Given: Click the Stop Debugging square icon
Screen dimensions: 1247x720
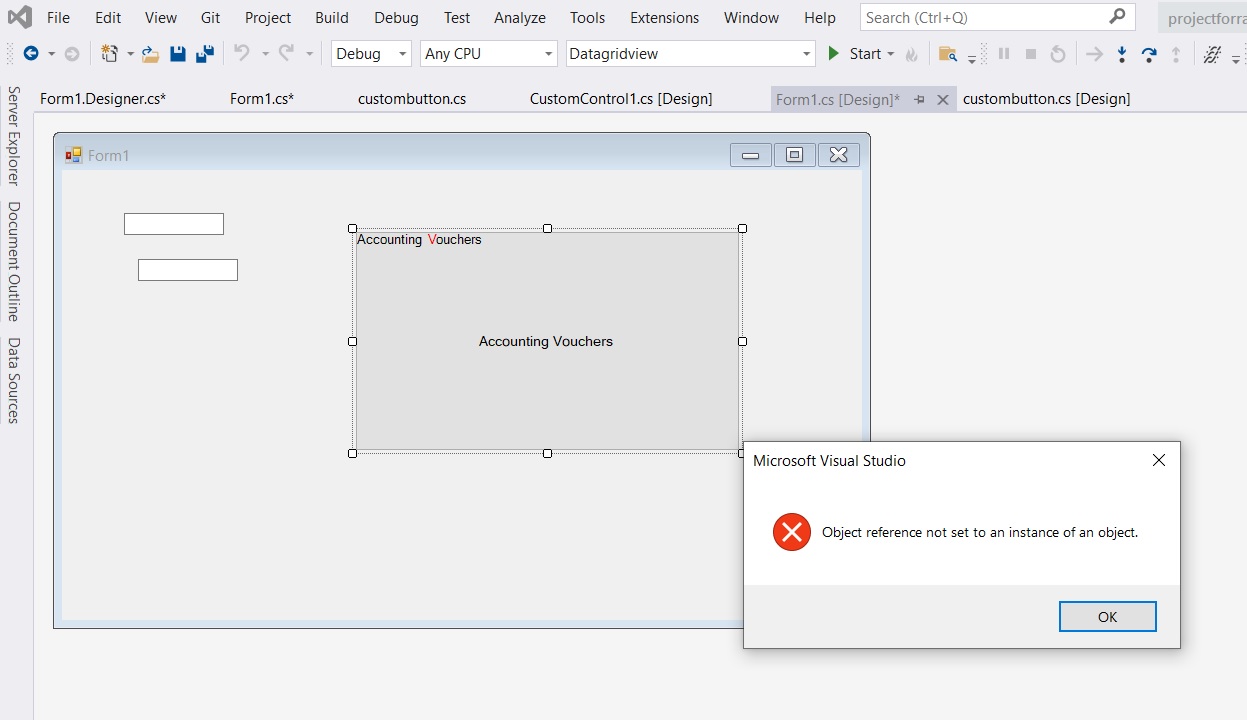Looking at the screenshot, I should (x=1031, y=54).
